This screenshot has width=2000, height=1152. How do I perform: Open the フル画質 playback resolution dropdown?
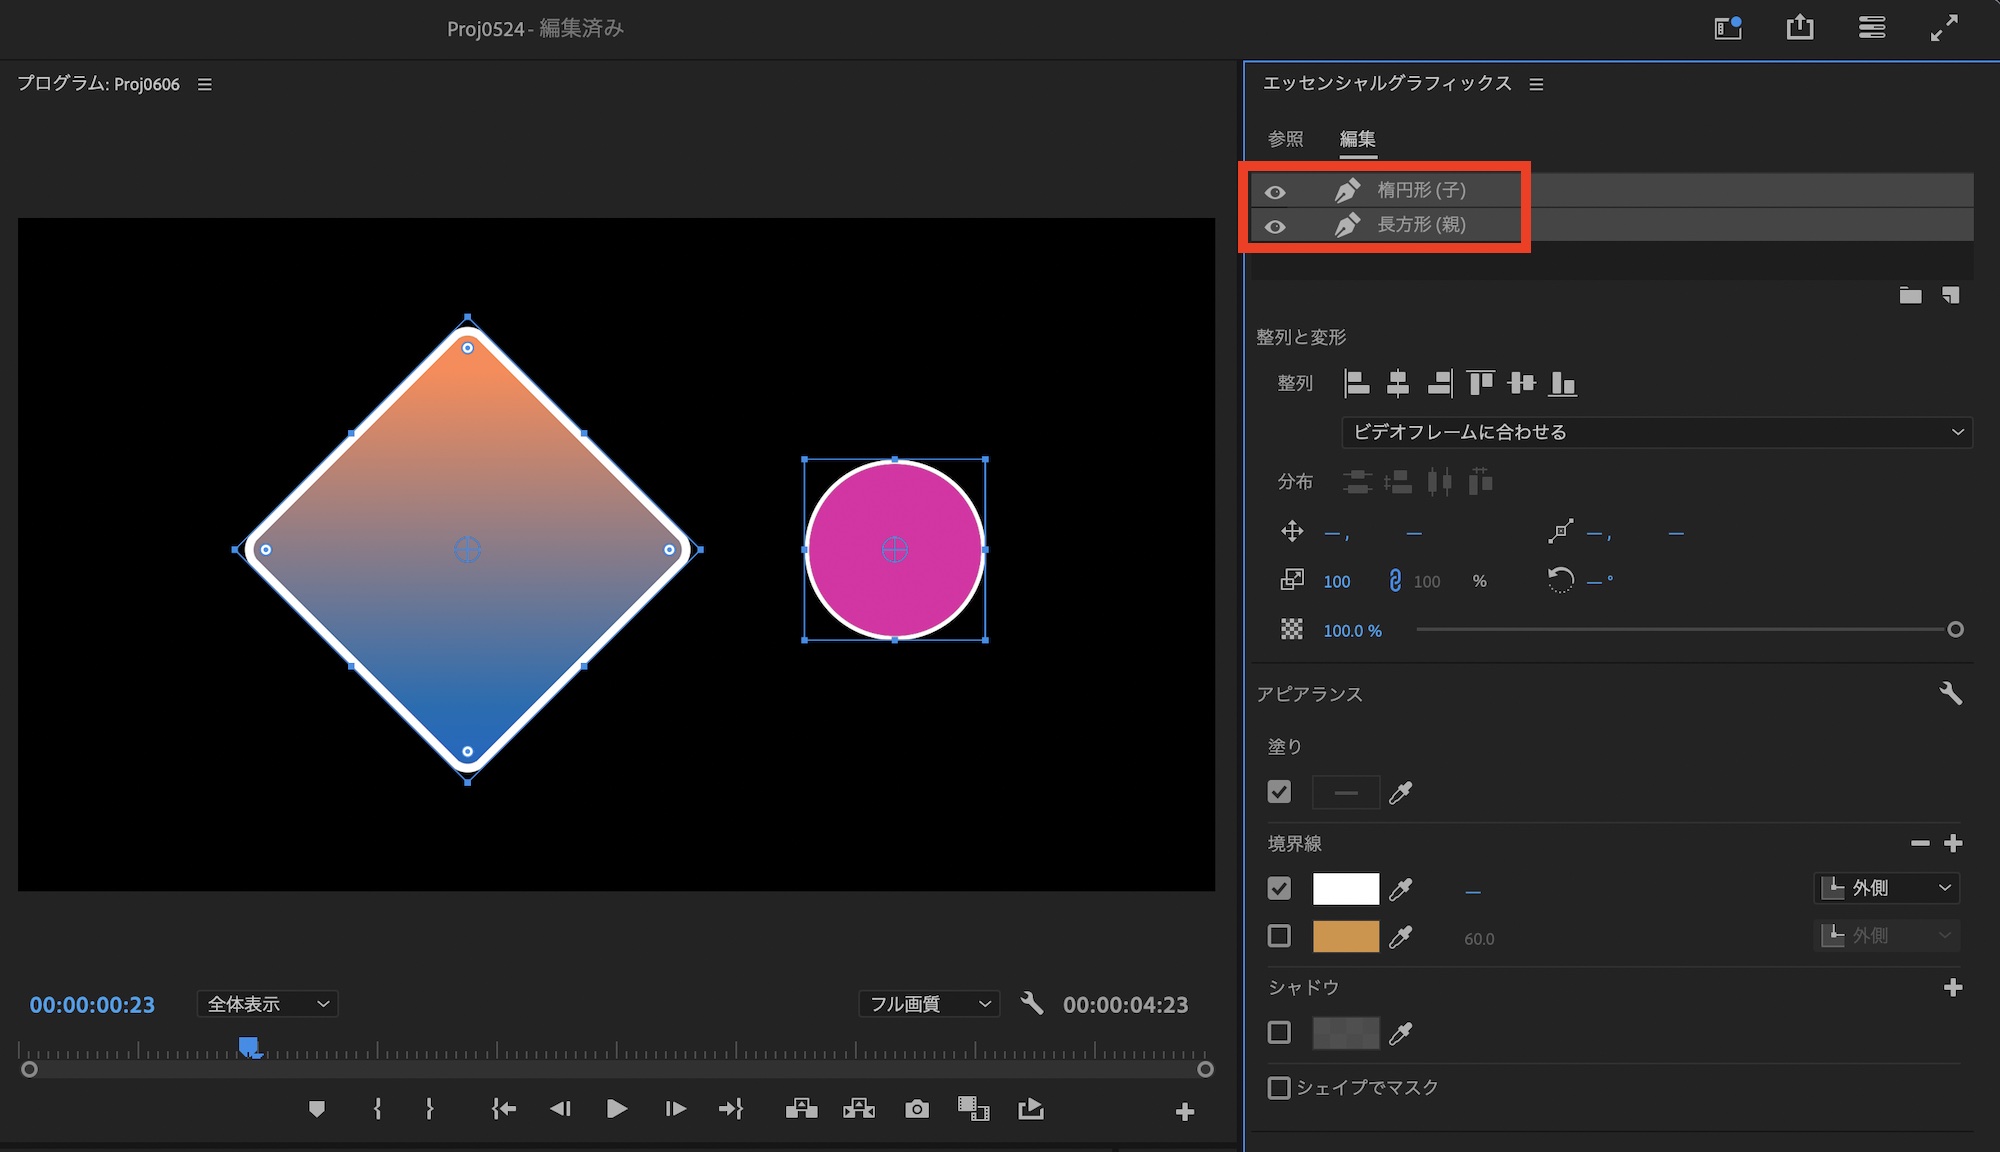click(x=929, y=1004)
